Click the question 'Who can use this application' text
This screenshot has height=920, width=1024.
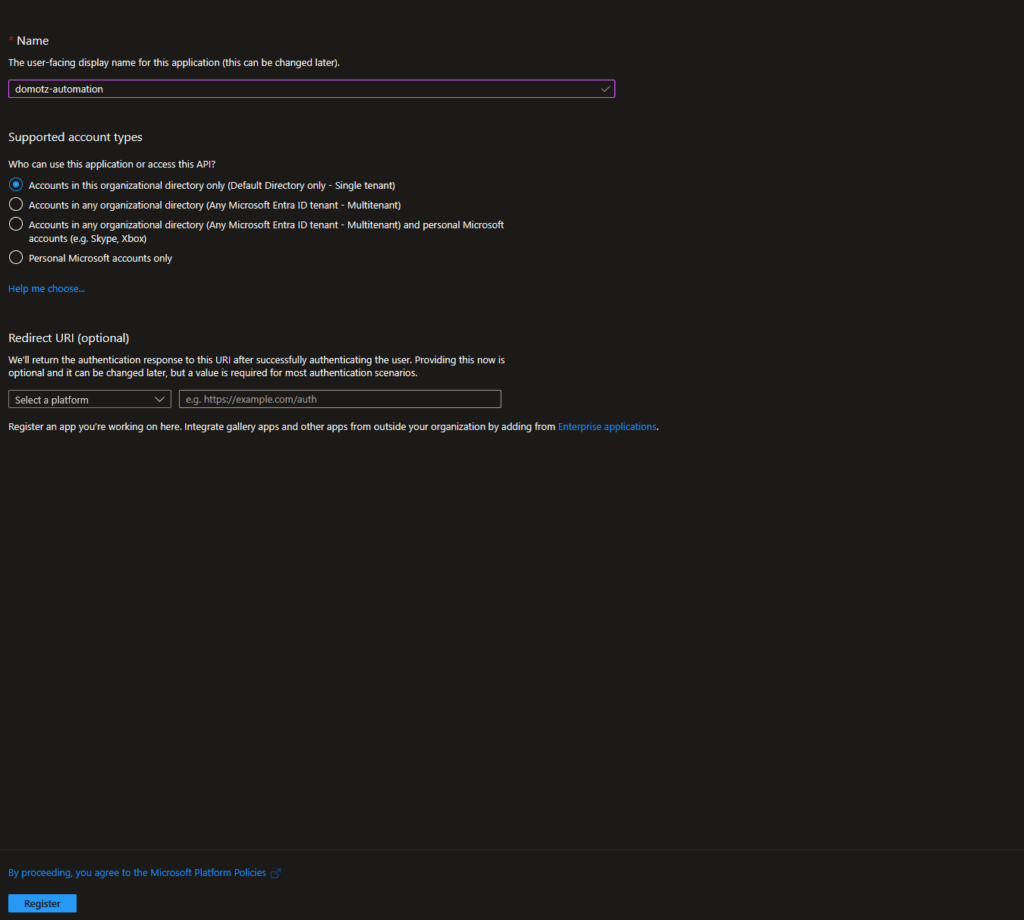tap(112, 164)
